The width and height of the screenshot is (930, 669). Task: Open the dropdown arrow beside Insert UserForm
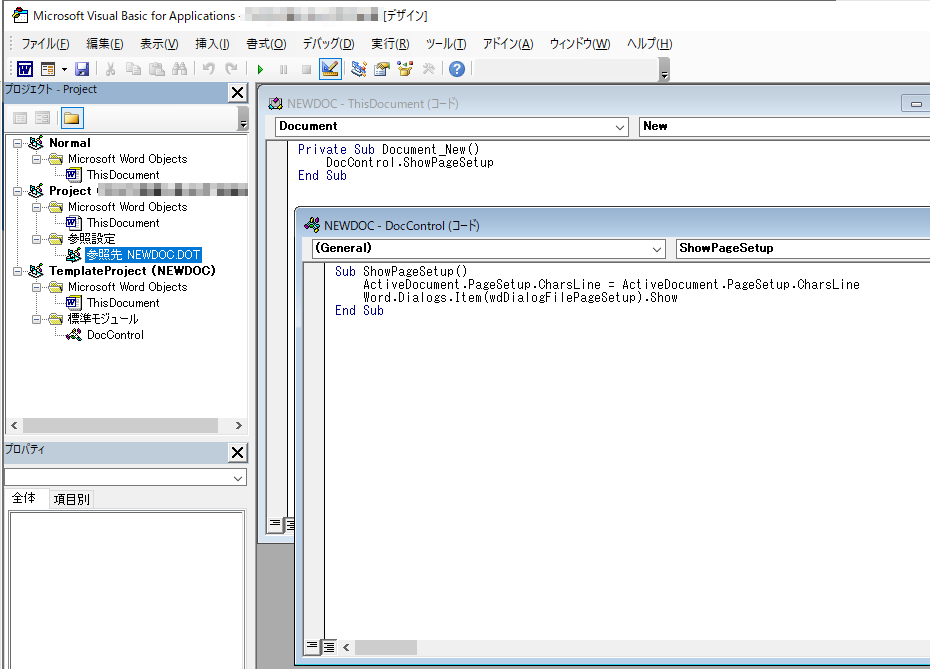pyautogui.click(x=64, y=69)
